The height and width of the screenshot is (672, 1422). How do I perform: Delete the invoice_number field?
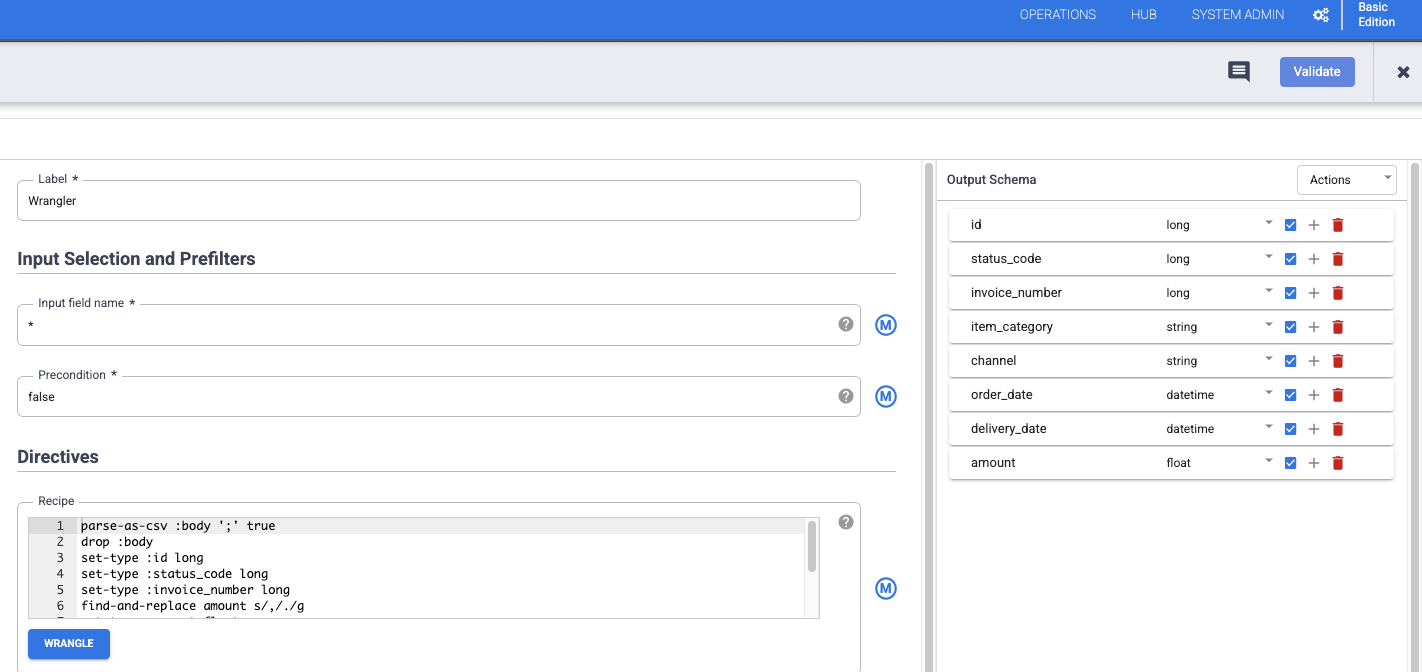pyautogui.click(x=1338, y=293)
